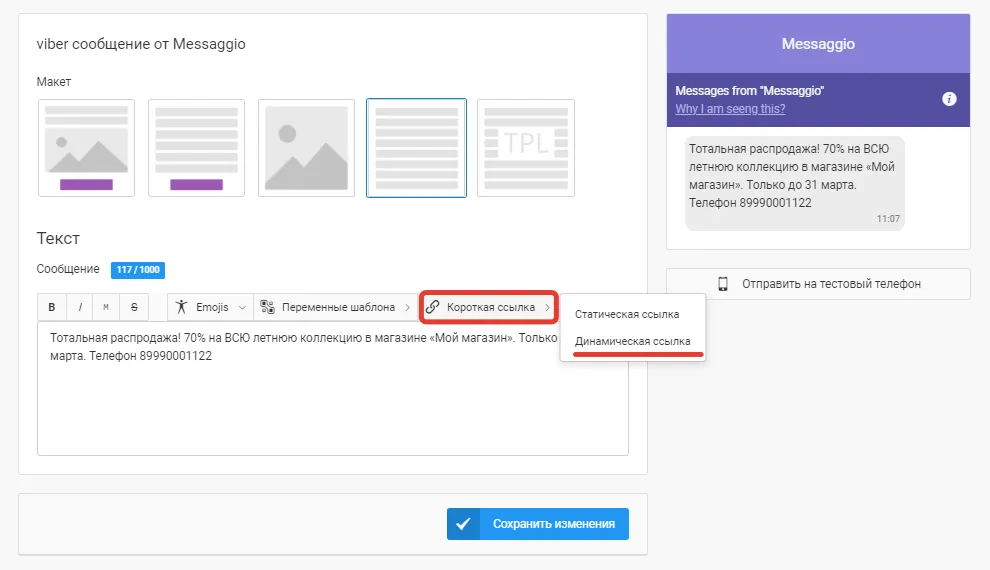Click the phone icon on test button

(723, 284)
